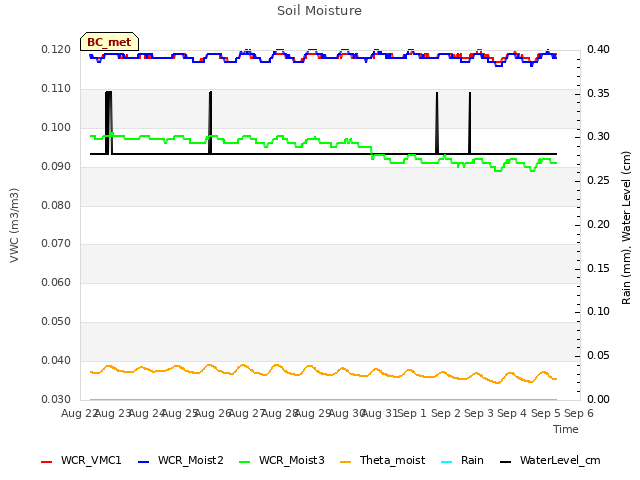Viewport: 640px width, 480px height.
Task: Click the VWC (m3/m3) axis label
Action: click(14, 225)
